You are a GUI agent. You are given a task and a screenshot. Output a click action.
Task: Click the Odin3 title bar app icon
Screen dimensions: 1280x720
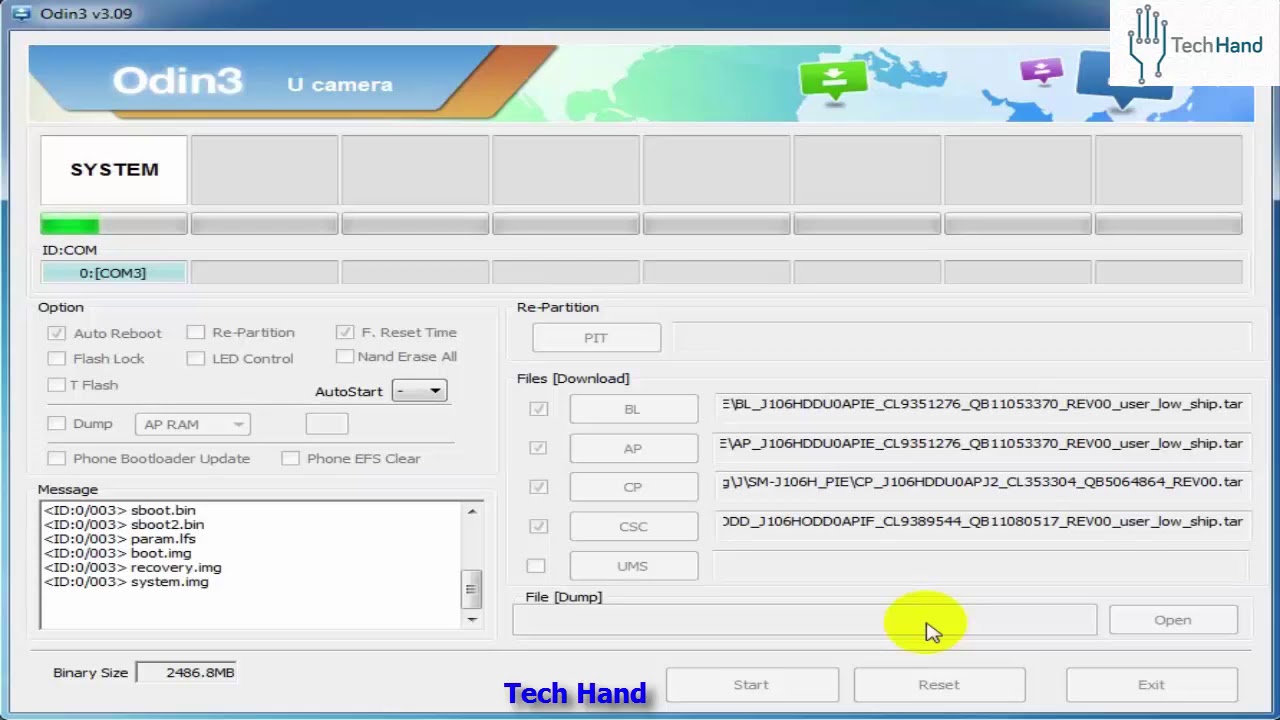click(19, 13)
